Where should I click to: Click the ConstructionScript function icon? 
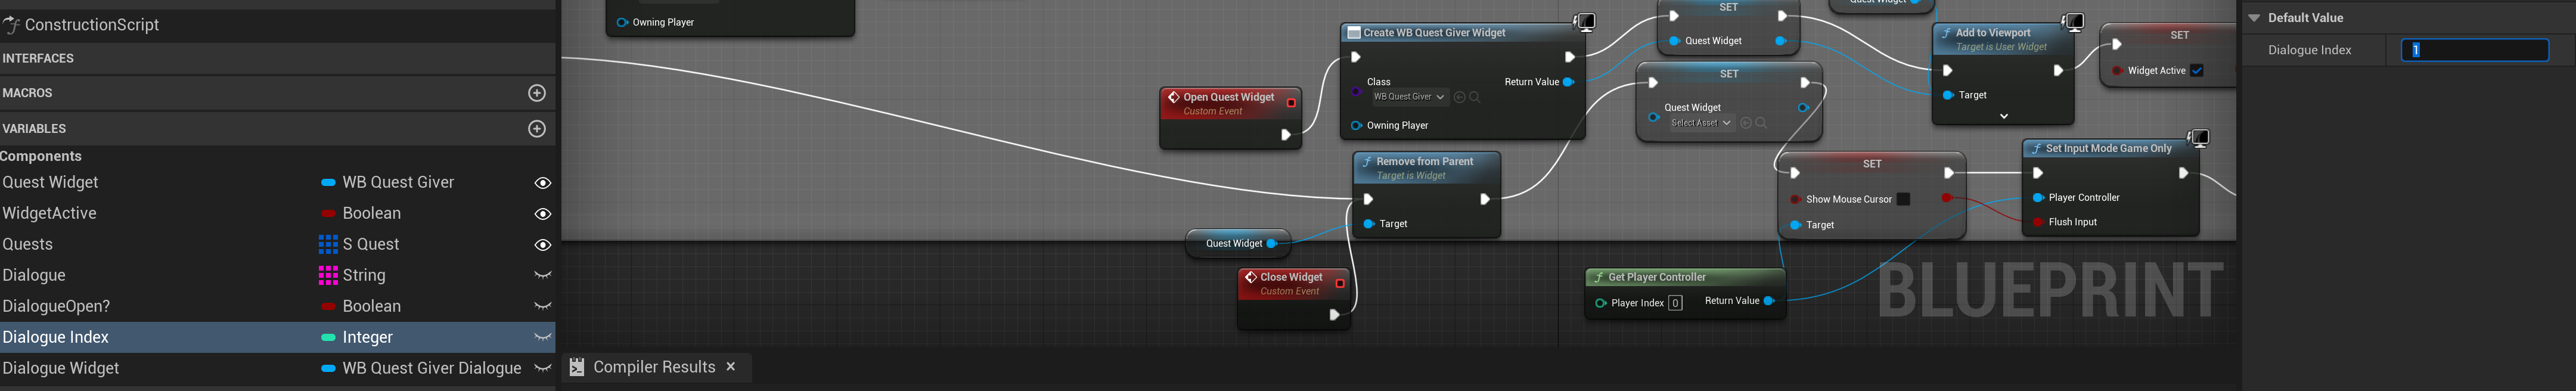tap(12, 25)
